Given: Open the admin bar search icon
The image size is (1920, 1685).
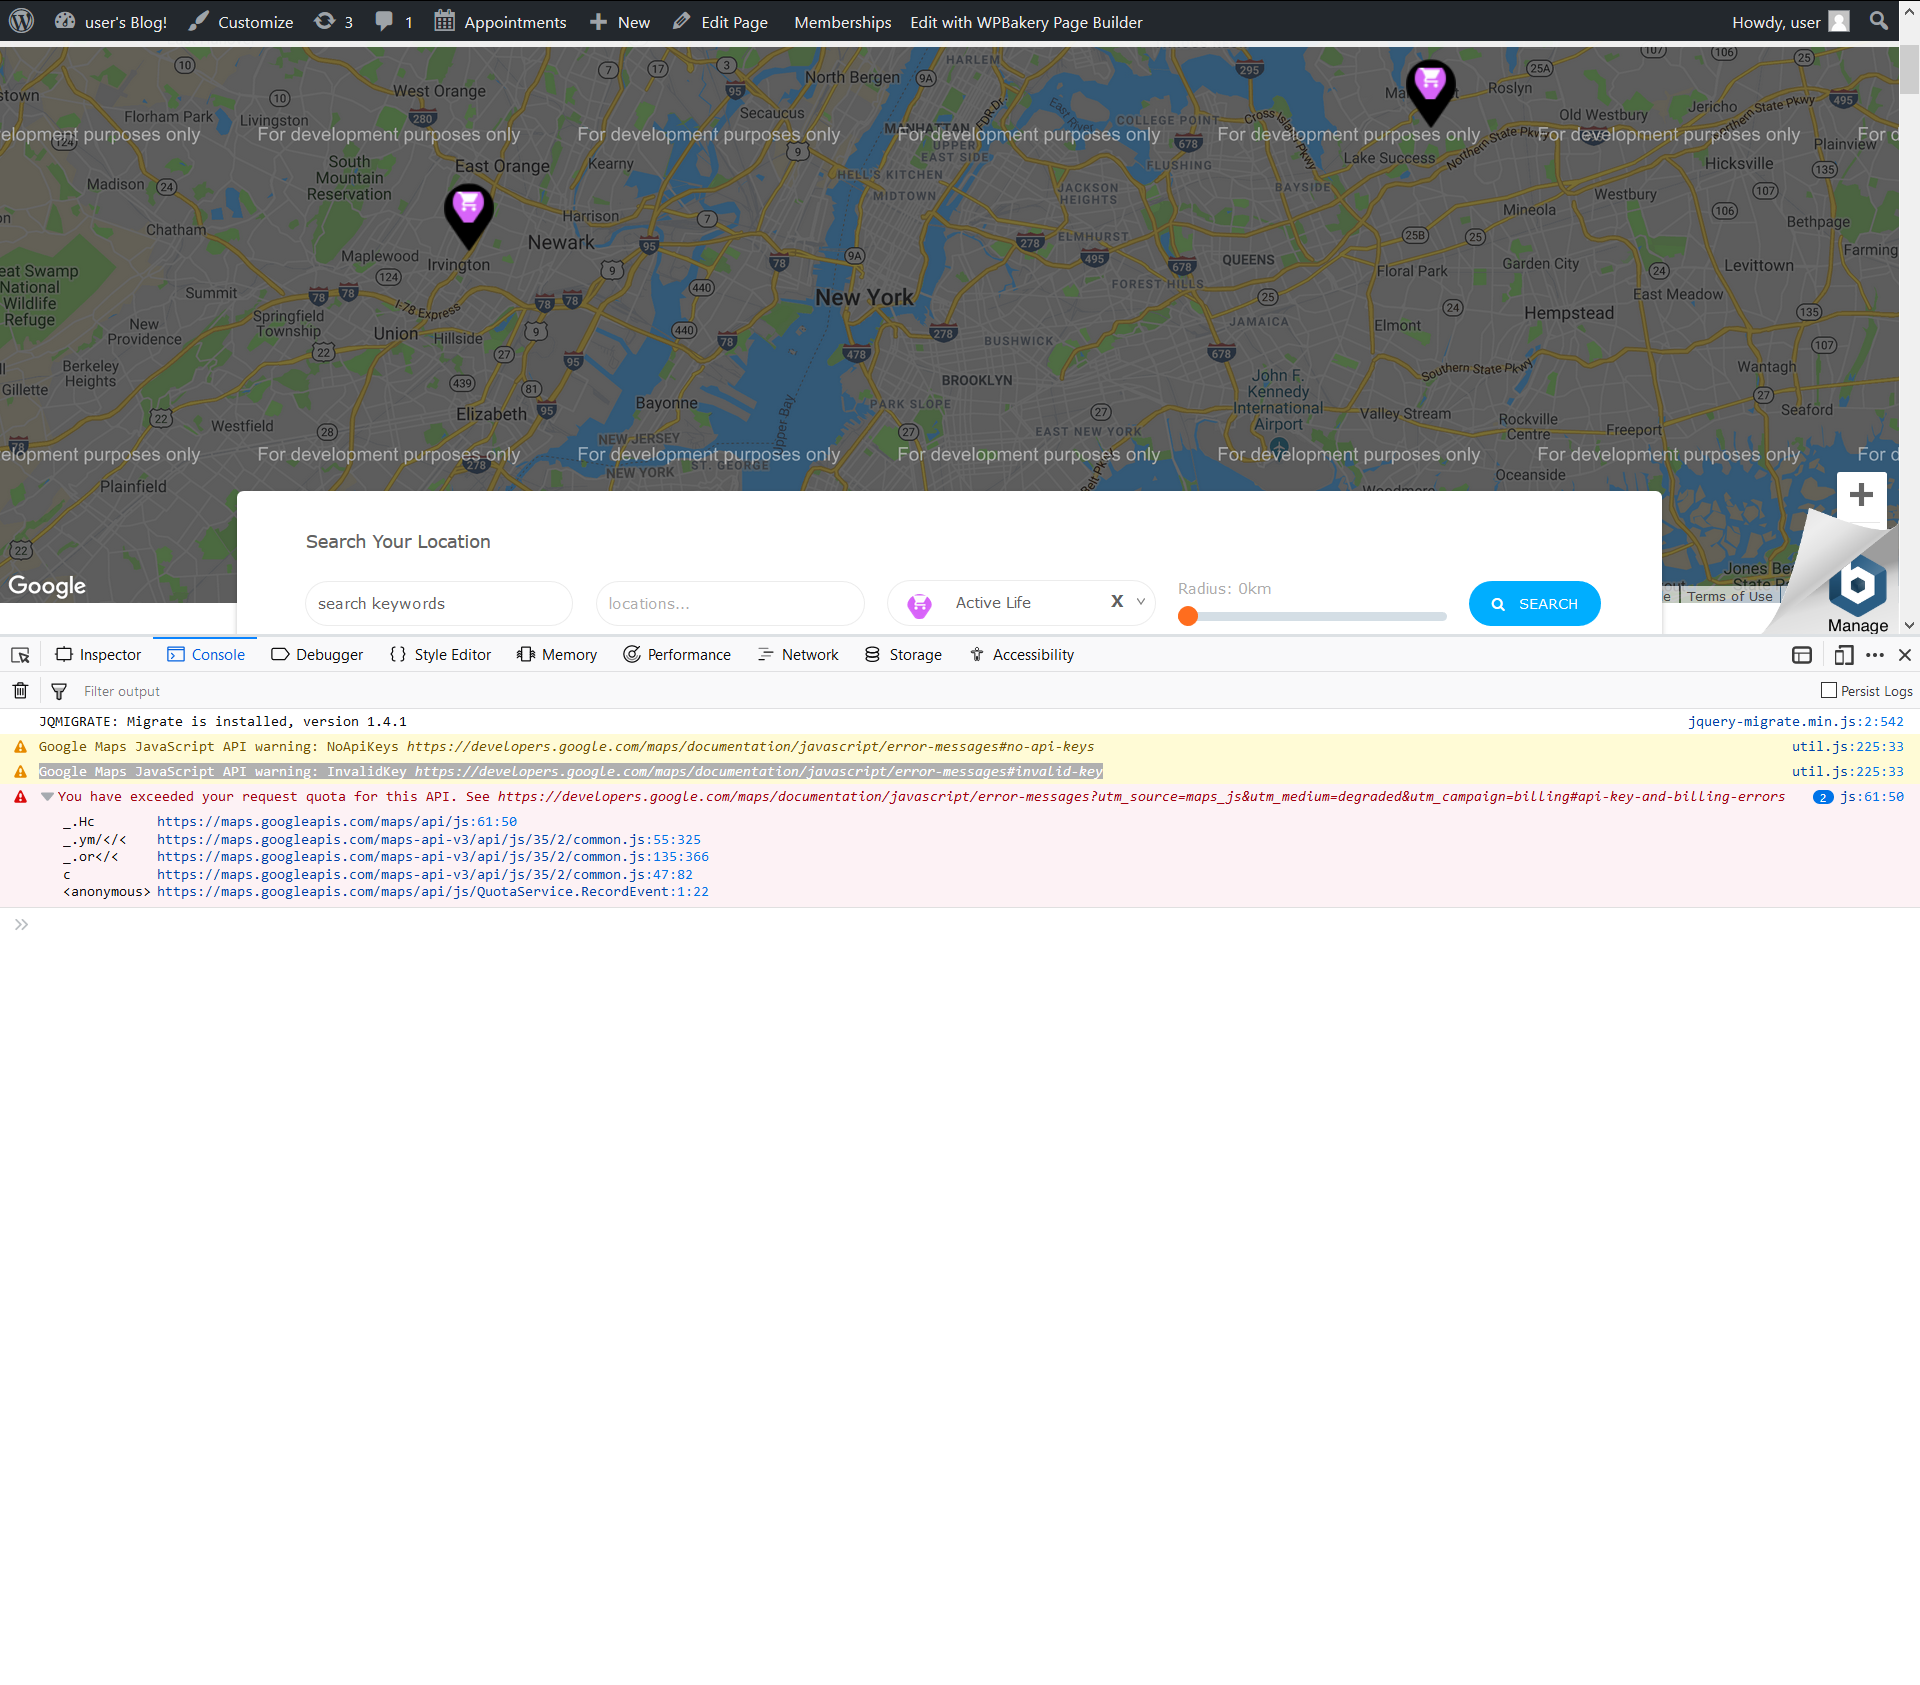Looking at the screenshot, I should point(1878,21).
